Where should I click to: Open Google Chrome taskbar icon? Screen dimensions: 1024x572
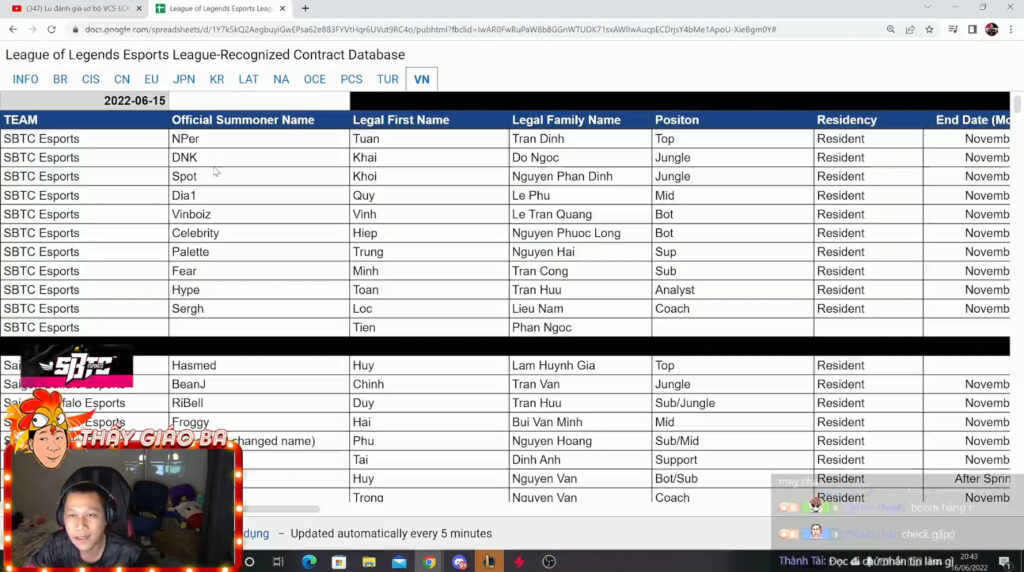pos(429,562)
